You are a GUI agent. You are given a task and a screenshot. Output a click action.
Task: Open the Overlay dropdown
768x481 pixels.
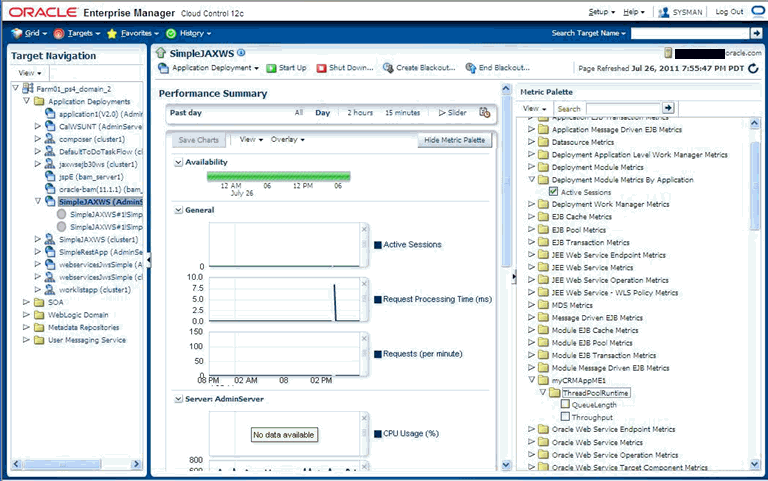pyautogui.click(x=288, y=140)
